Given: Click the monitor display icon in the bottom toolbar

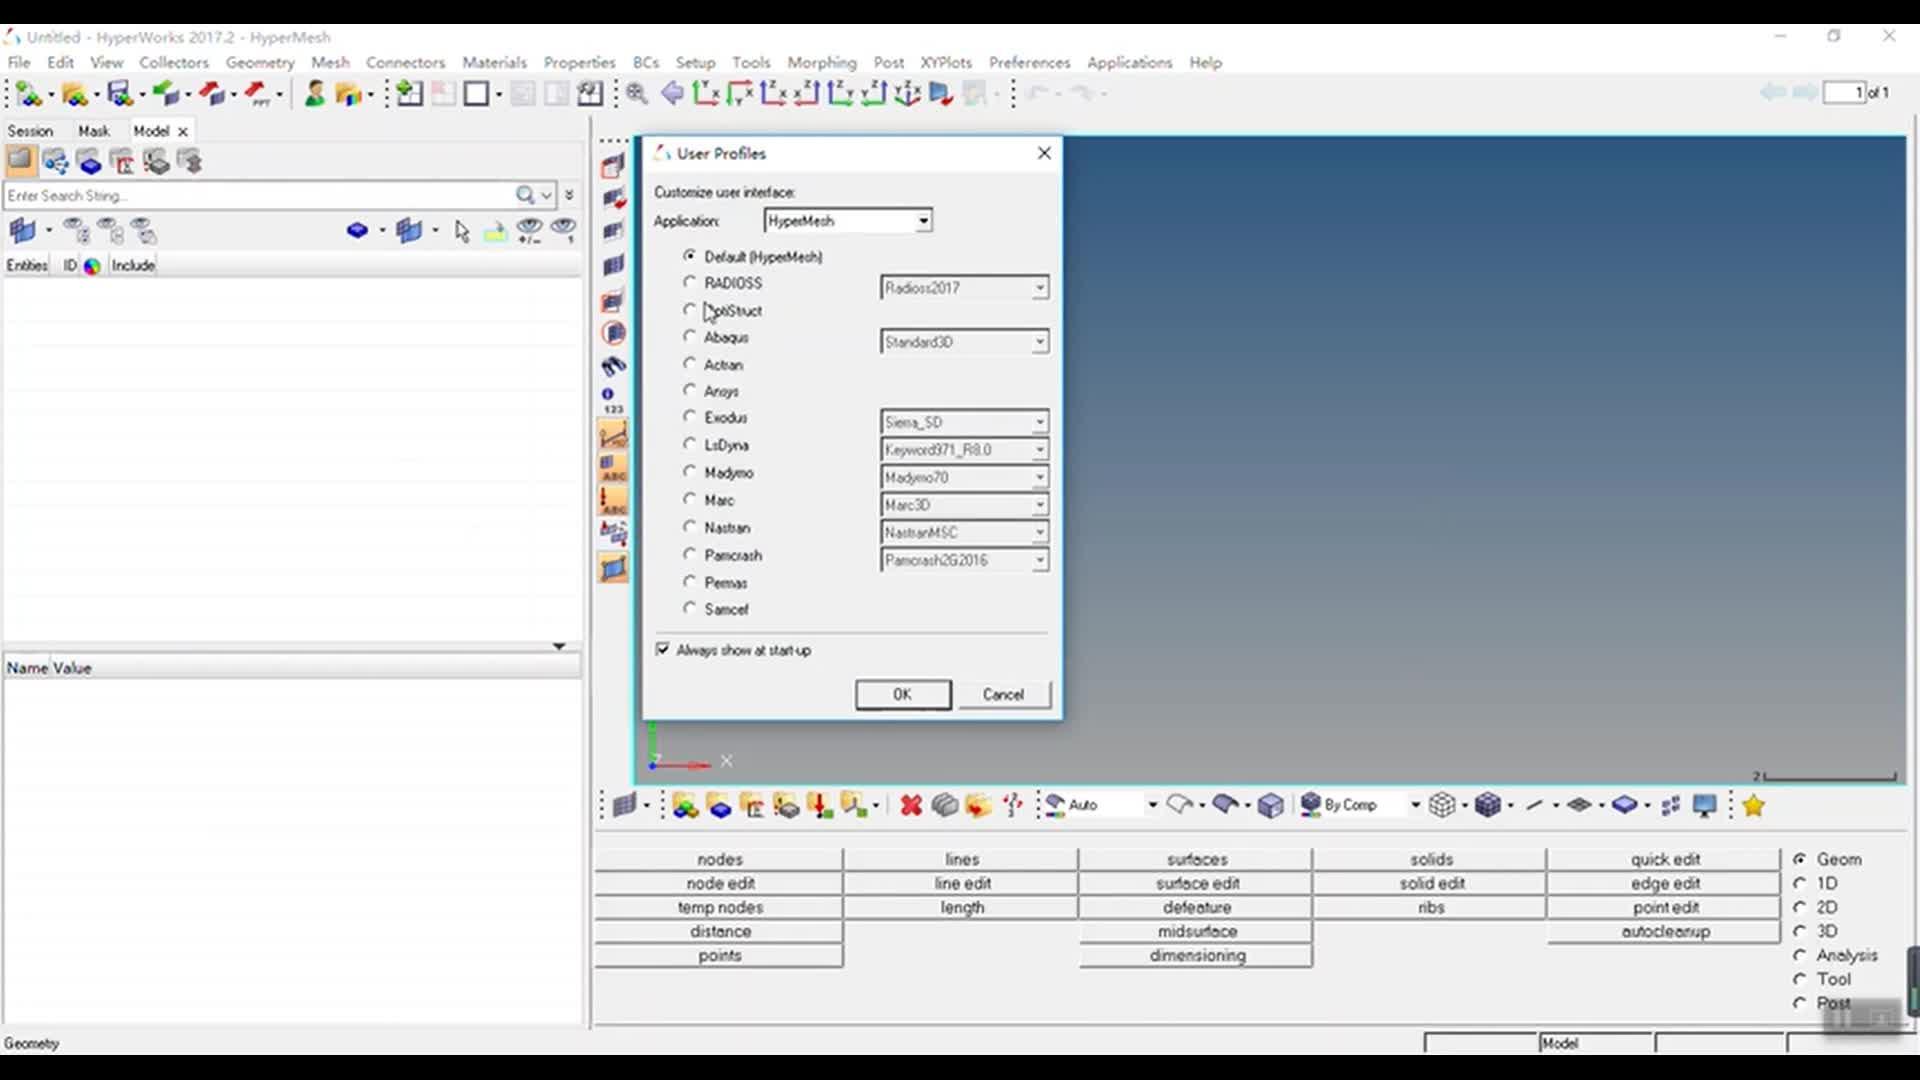Looking at the screenshot, I should click(1704, 806).
